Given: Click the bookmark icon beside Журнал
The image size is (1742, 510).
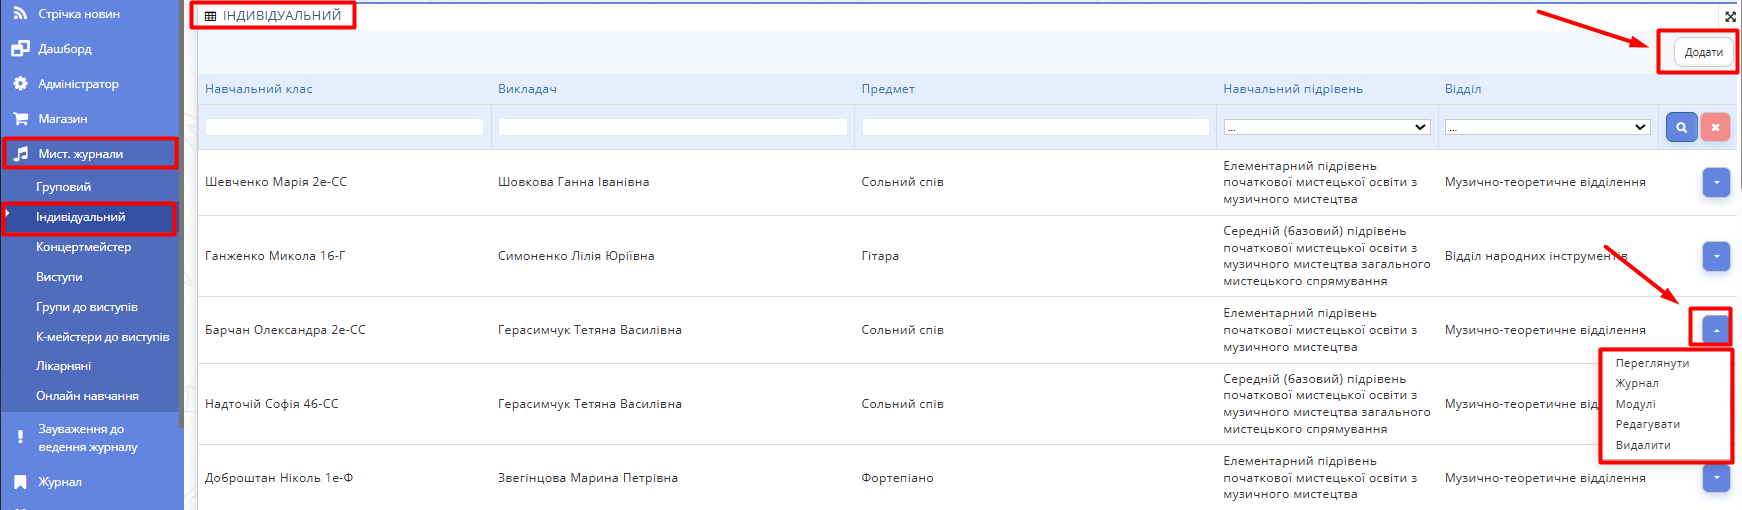Looking at the screenshot, I should pyautogui.click(x=20, y=482).
